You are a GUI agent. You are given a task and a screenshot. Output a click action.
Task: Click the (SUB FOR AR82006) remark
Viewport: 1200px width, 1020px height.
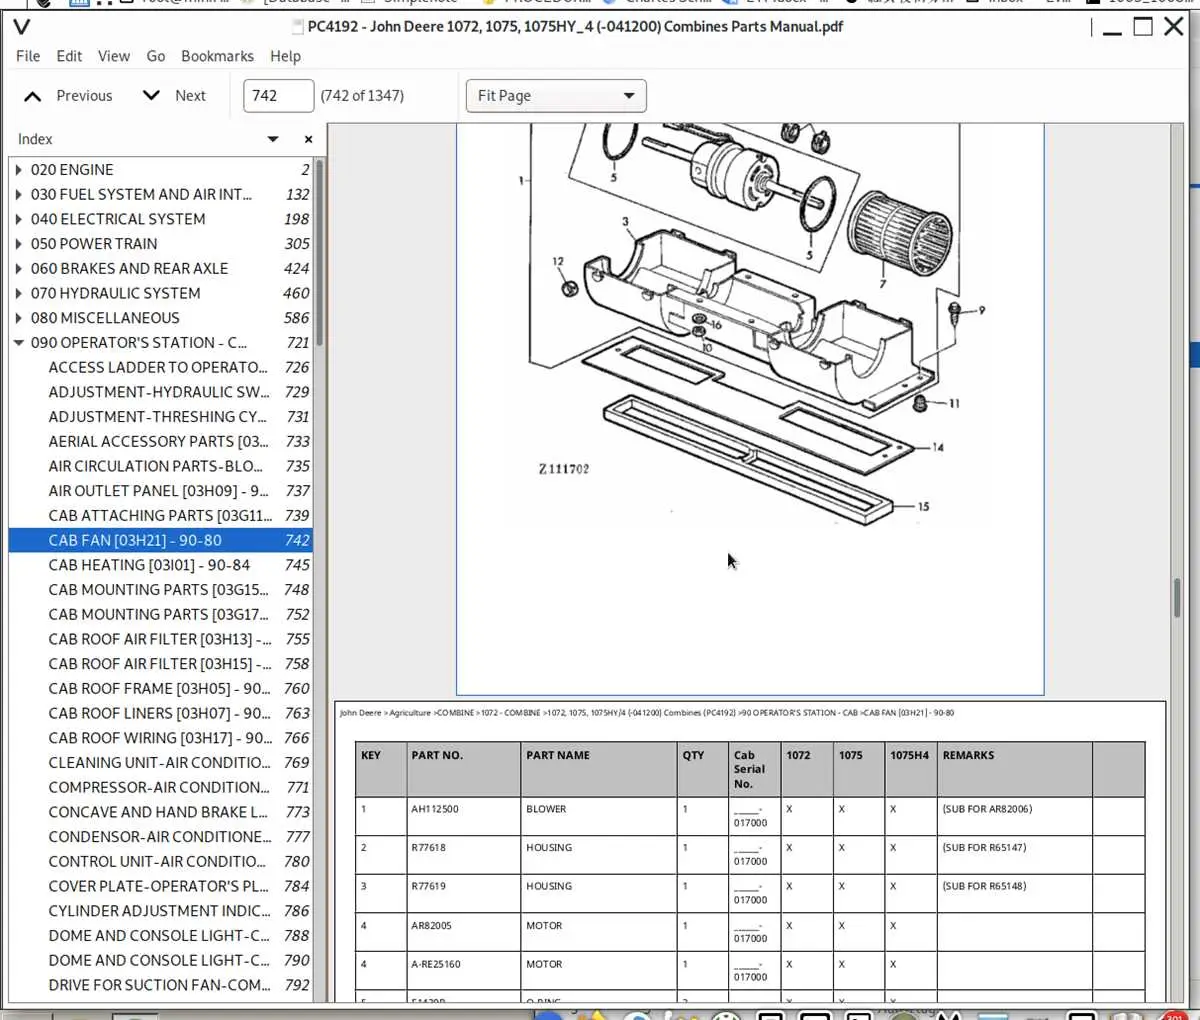[987, 809]
